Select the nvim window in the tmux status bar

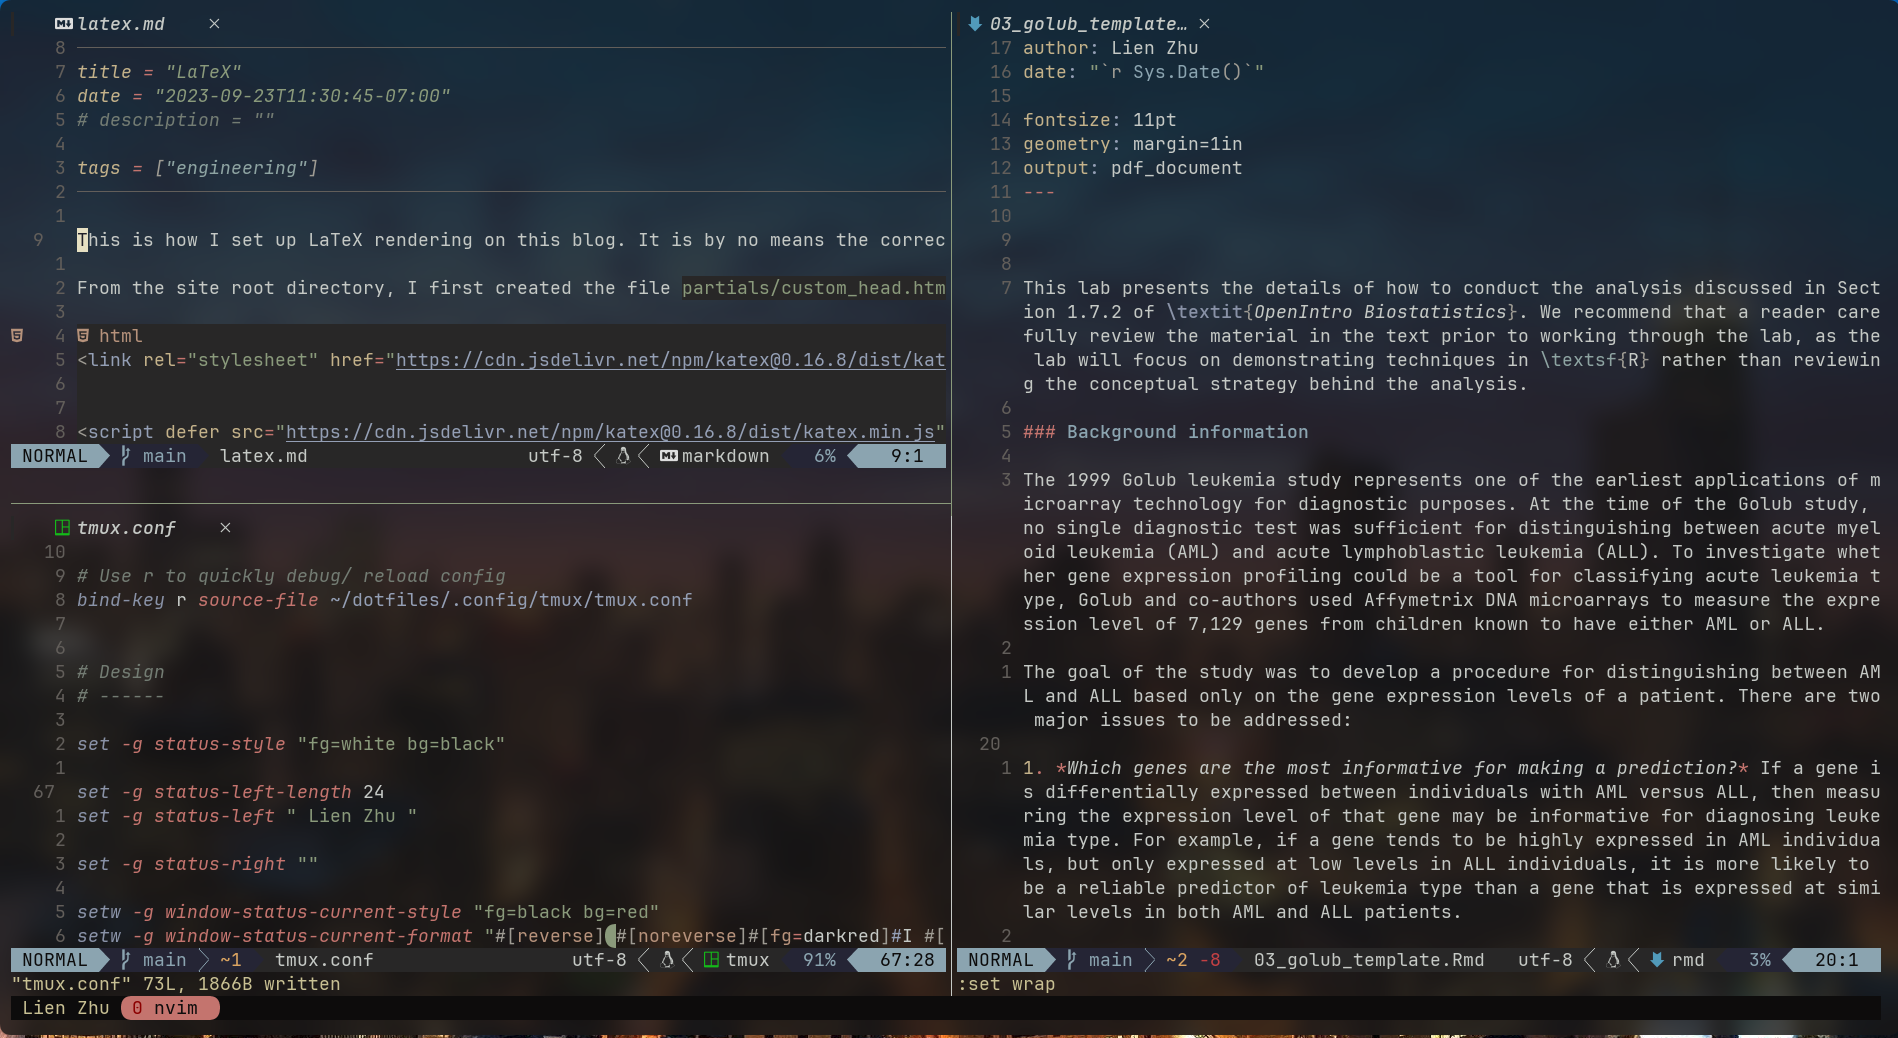tap(170, 1008)
